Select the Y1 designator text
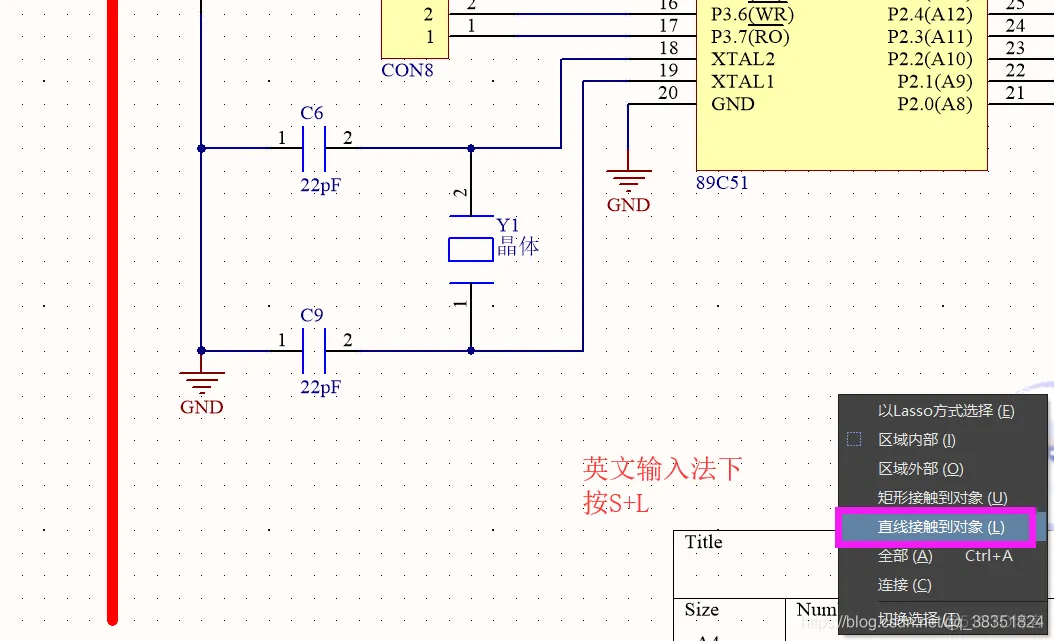The width and height of the screenshot is (1054, 641). [508, 224]
